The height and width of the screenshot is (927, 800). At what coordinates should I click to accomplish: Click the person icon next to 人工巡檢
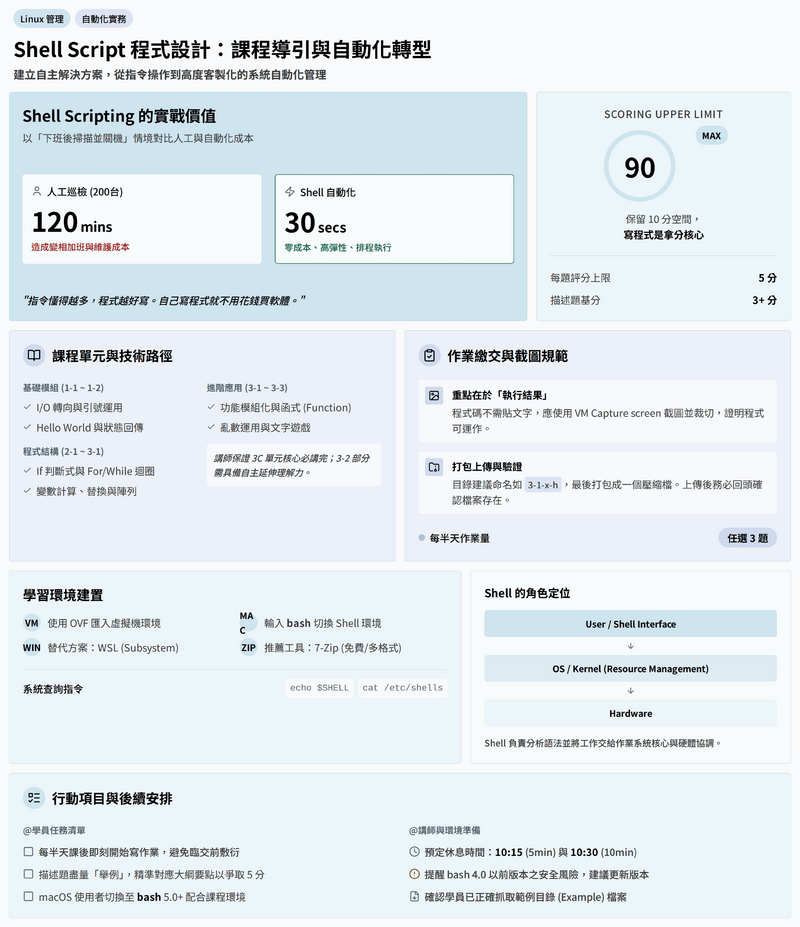point(37,191)
